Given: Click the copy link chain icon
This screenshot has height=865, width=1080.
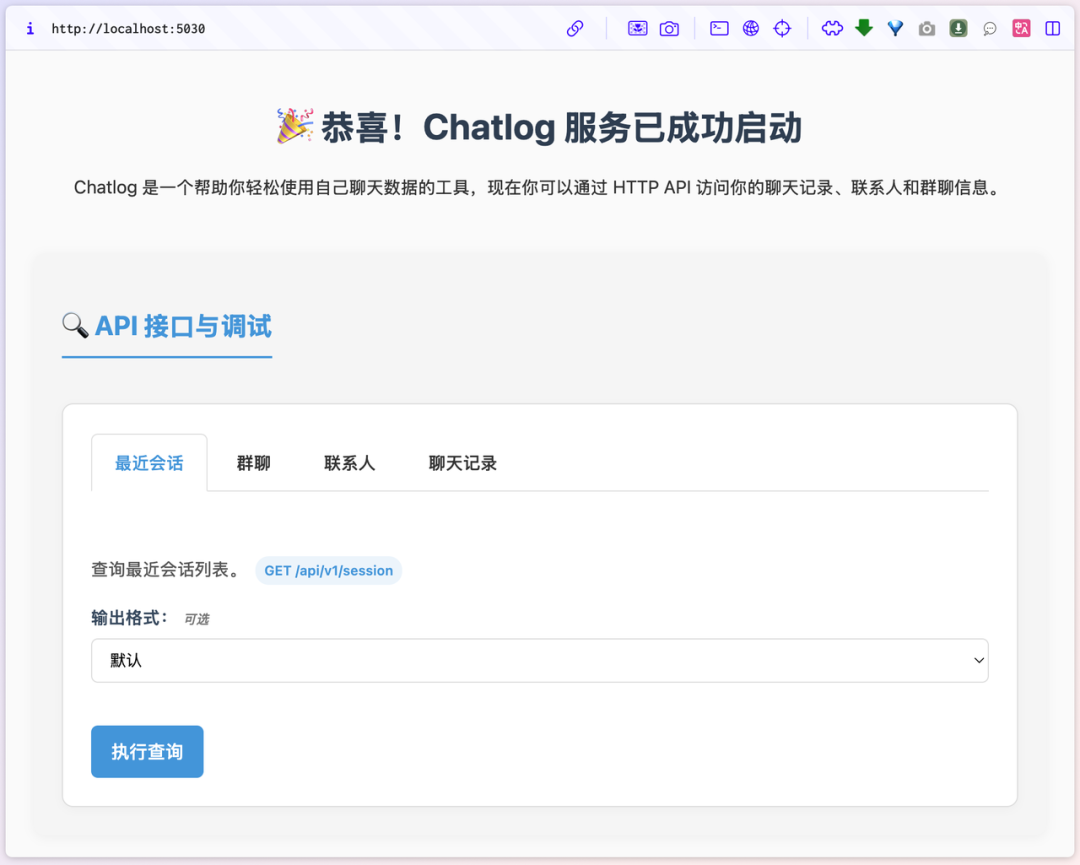Looking at the screenshot, I should [575, 28].
